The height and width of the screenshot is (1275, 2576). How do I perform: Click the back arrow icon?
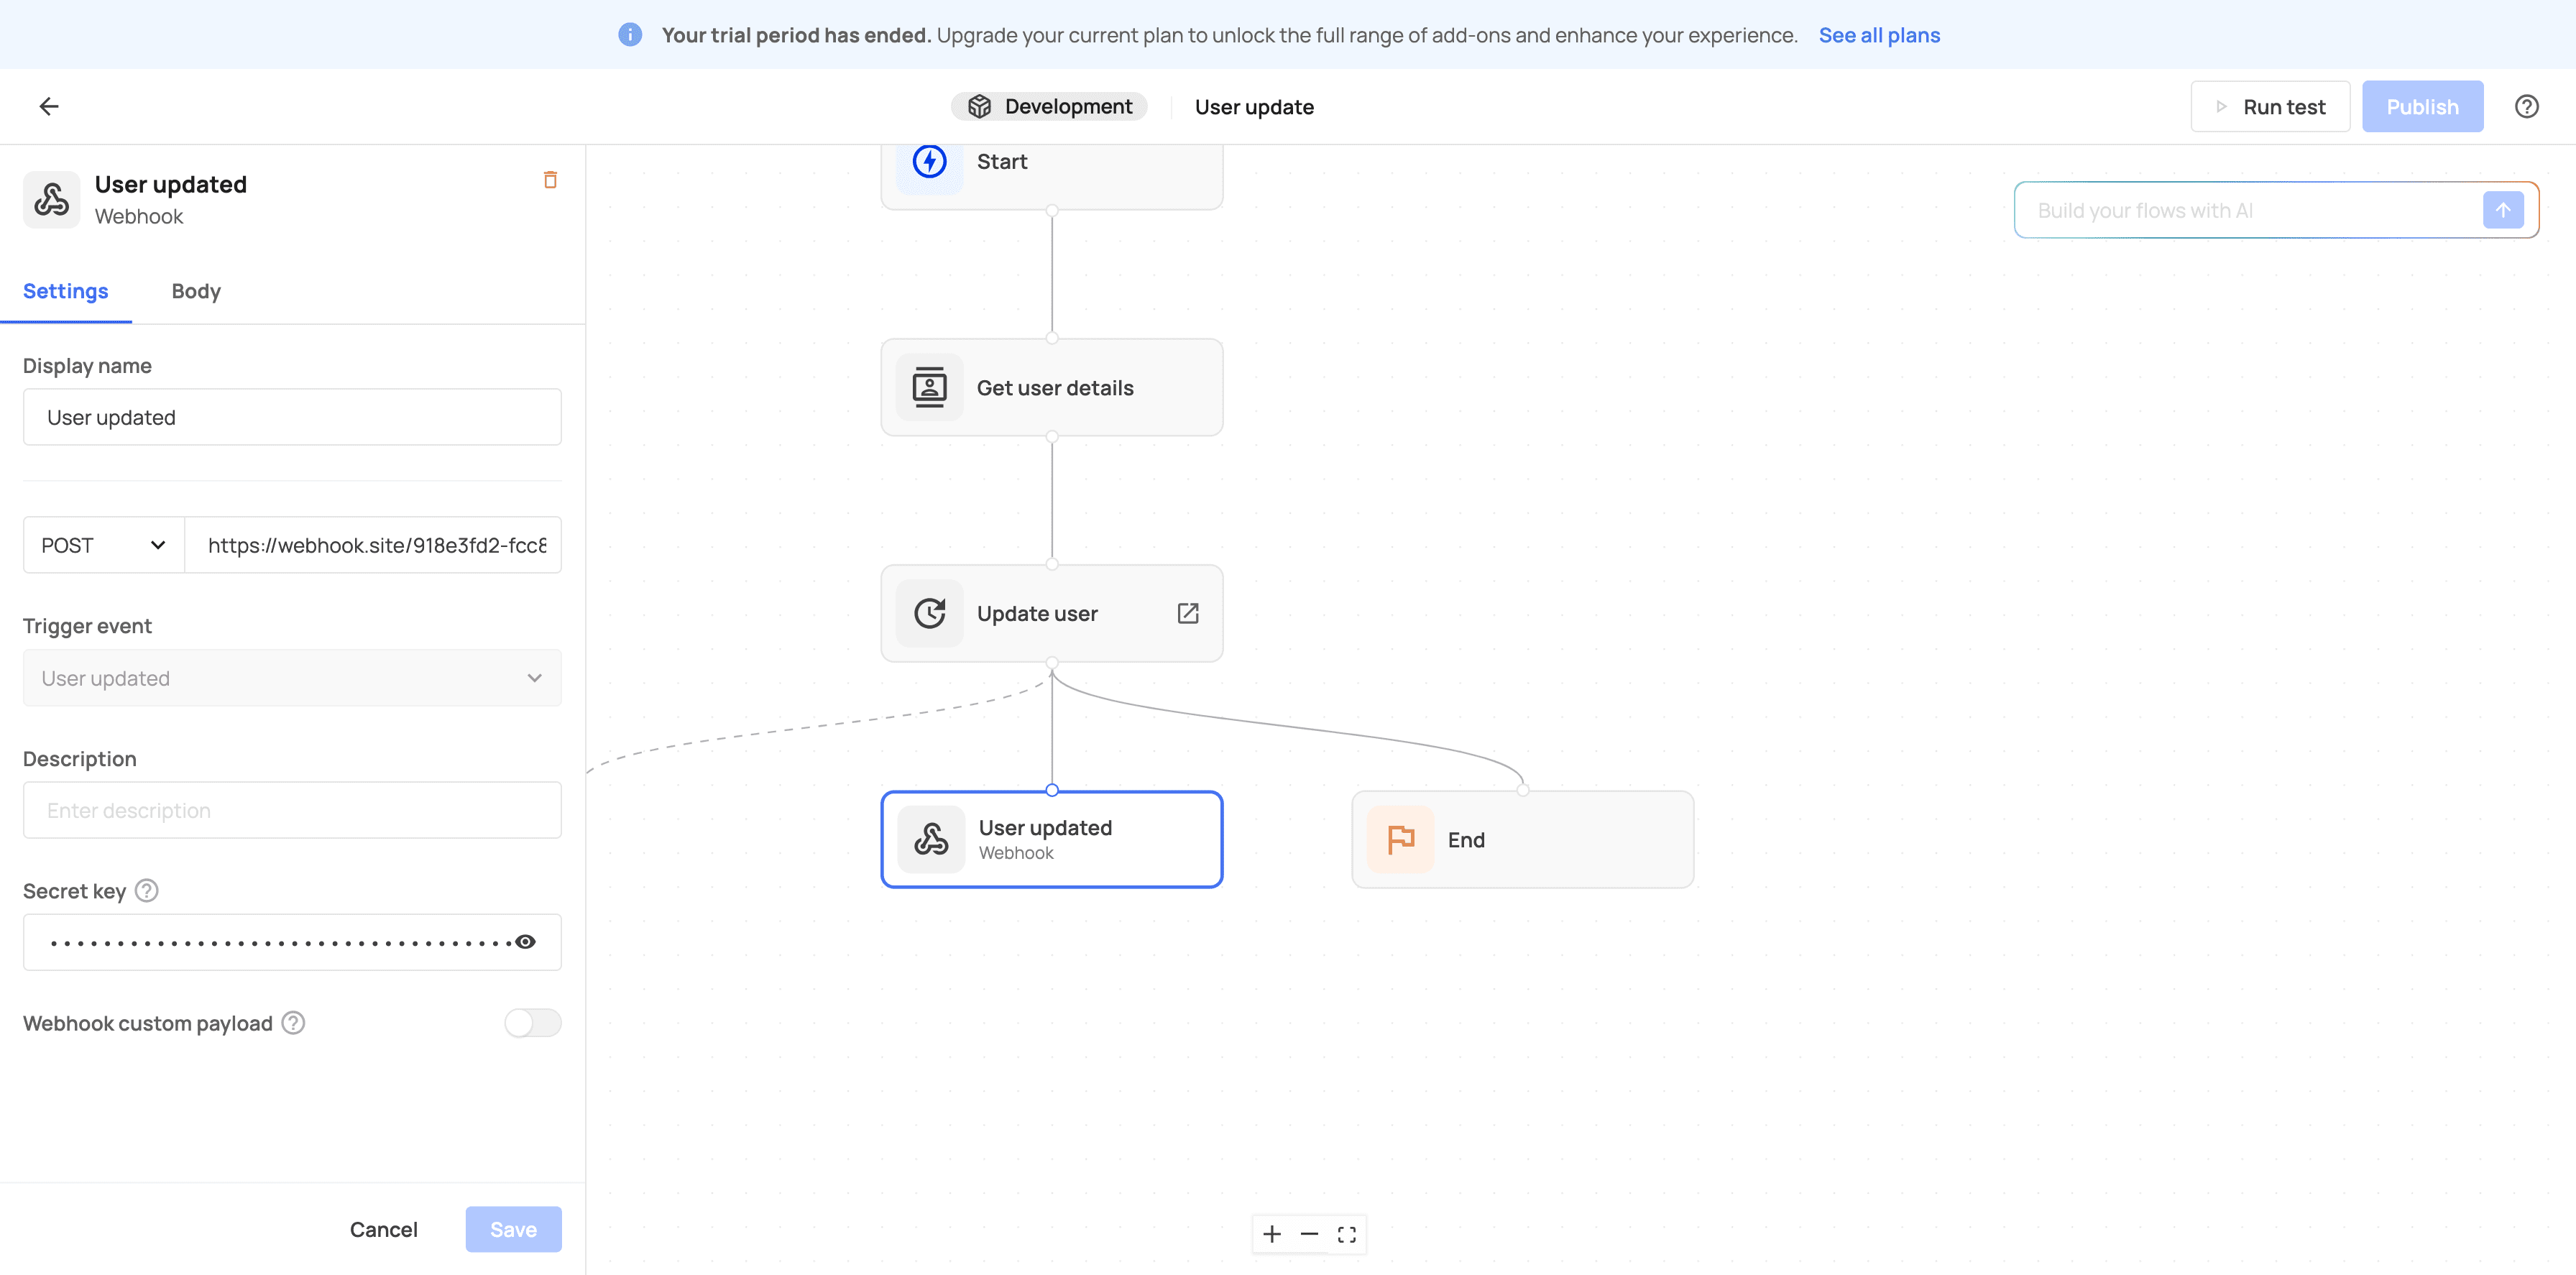[x=49, y=106]
